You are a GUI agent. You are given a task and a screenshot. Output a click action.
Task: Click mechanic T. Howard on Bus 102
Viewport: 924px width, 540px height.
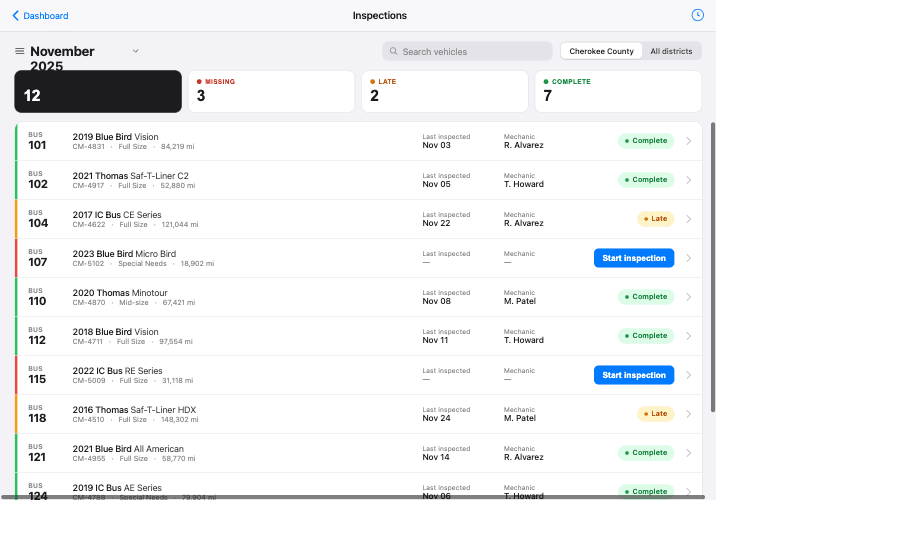[524, 184]
